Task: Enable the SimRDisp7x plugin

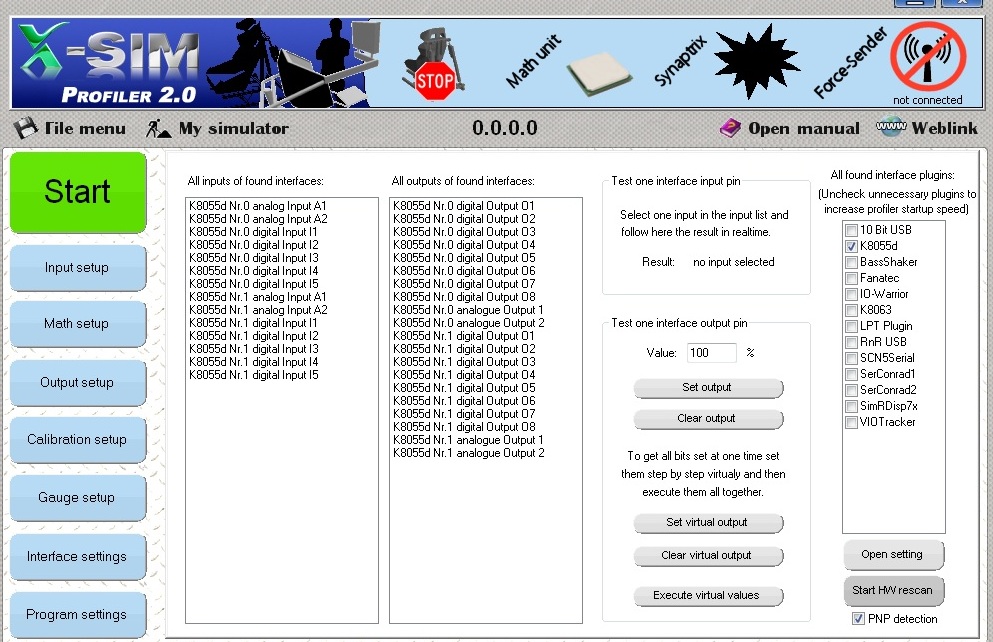Action: [852, 406]
